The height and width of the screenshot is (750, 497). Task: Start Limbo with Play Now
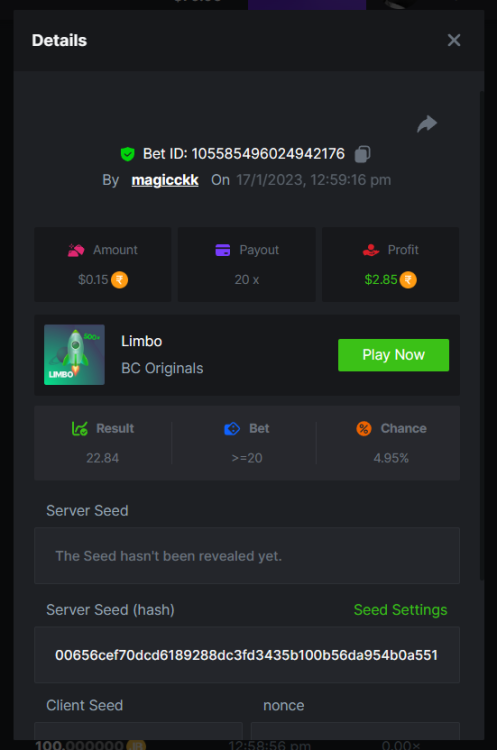394,355
